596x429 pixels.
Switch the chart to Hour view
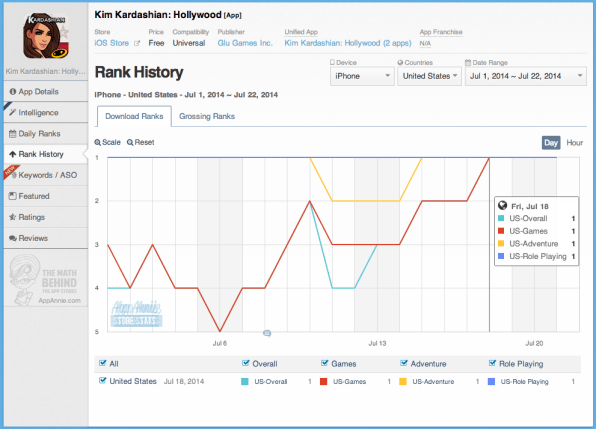(574, 143)
